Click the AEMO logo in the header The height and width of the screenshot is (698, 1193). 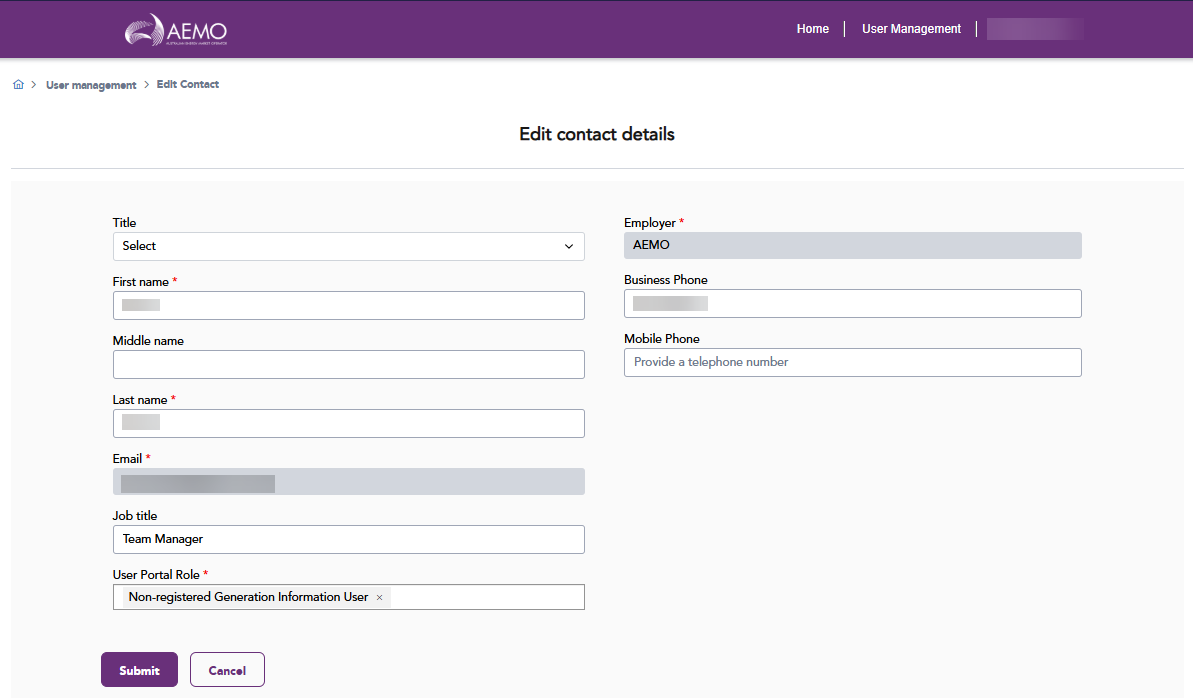(x=176, y=30)
